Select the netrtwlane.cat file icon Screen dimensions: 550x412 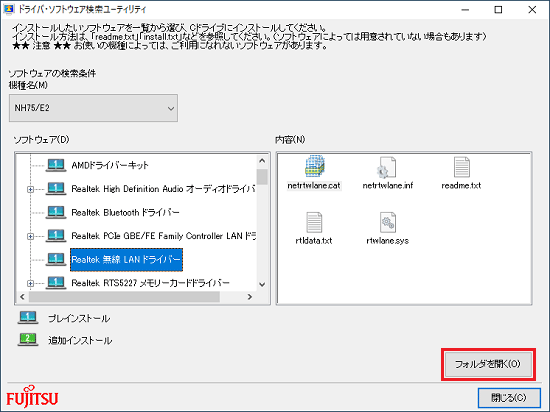tap(314, 167)
